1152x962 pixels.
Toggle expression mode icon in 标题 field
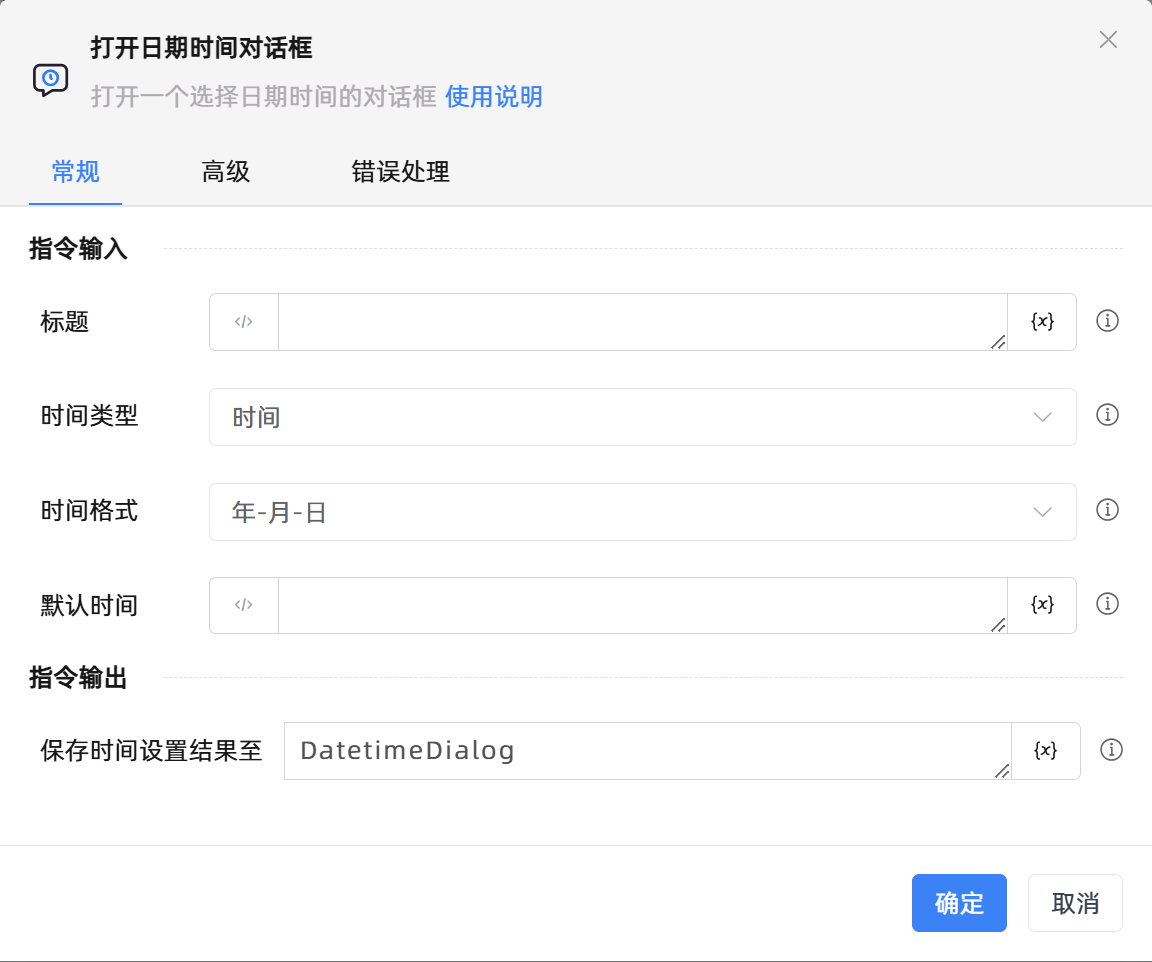click(244, 322)
